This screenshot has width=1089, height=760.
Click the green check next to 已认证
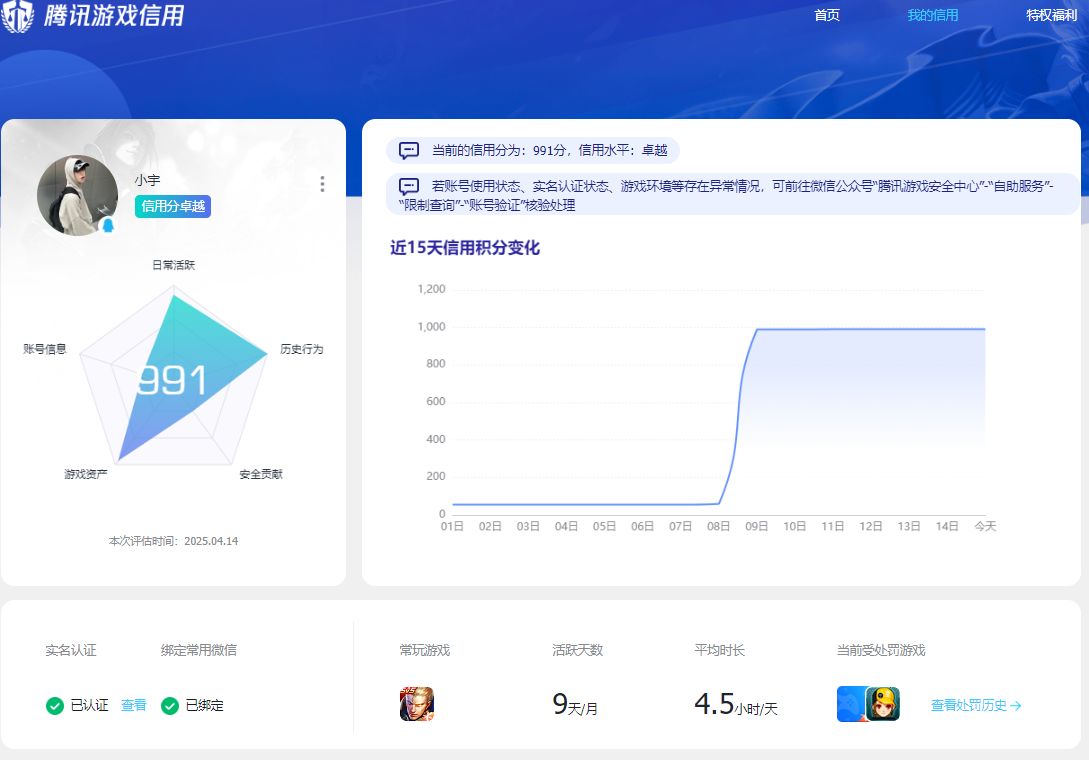point(55,706)
